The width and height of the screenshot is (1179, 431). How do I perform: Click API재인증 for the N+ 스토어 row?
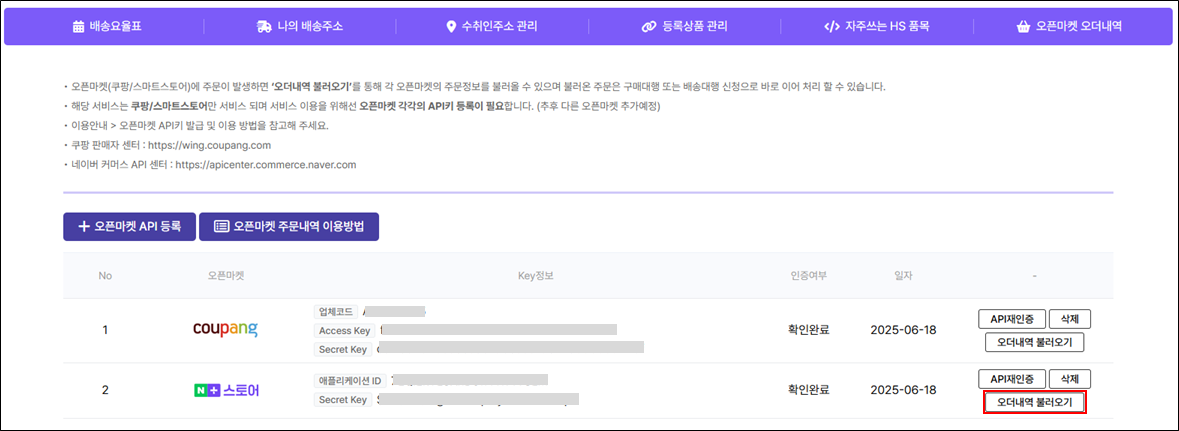[1011, 379]
